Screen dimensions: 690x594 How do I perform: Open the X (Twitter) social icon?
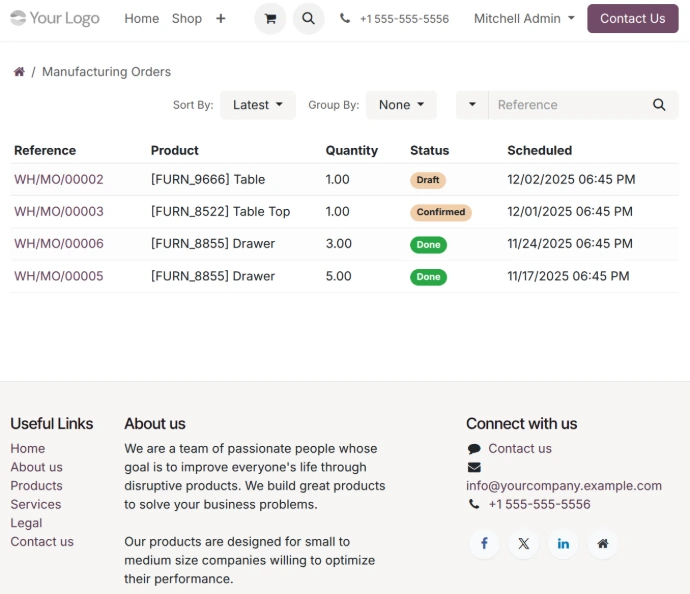coord(523,543)
